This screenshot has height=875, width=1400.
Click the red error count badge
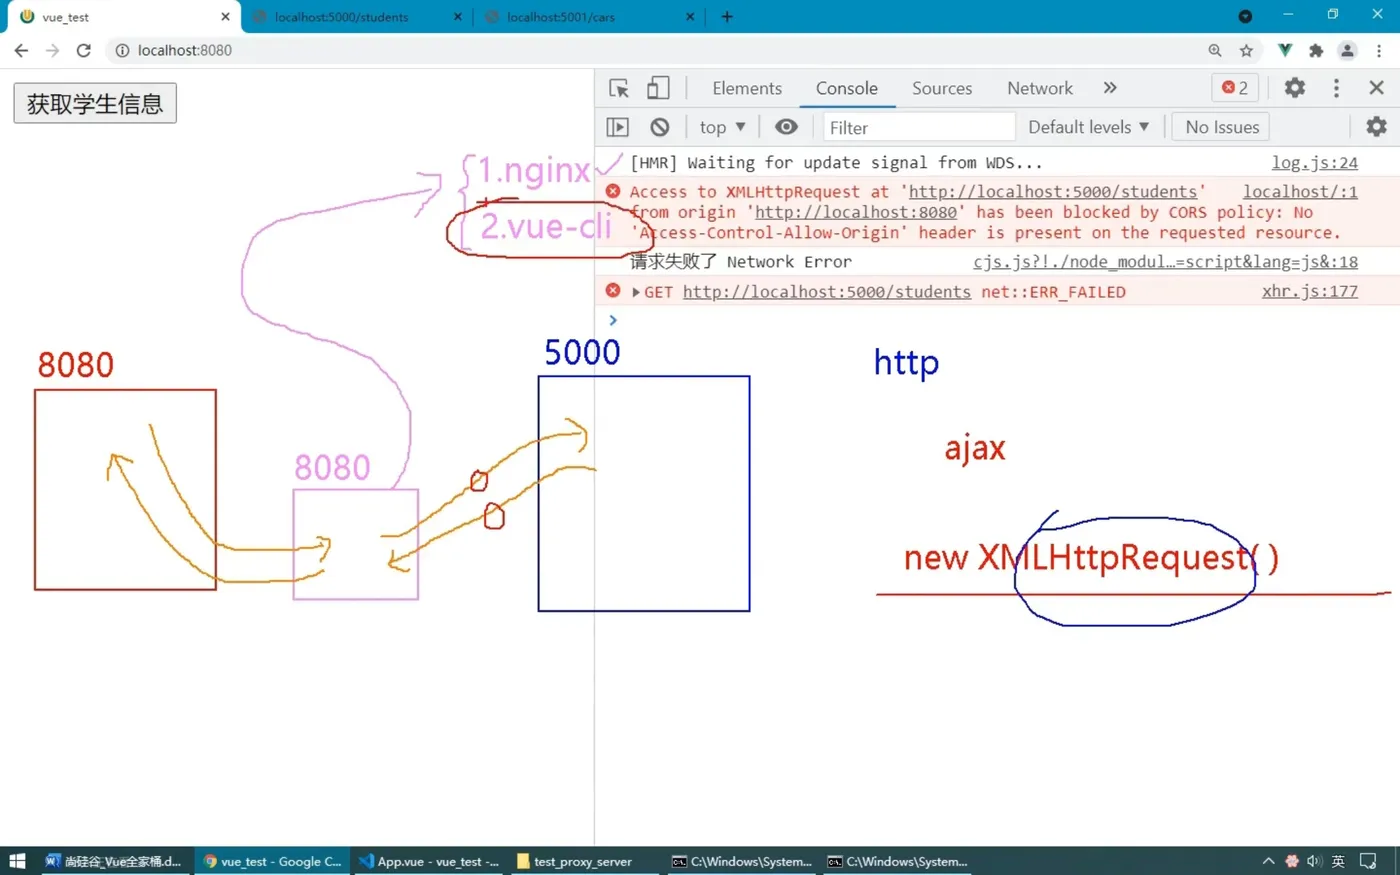pyautogui.click(x=1235, y=88)
